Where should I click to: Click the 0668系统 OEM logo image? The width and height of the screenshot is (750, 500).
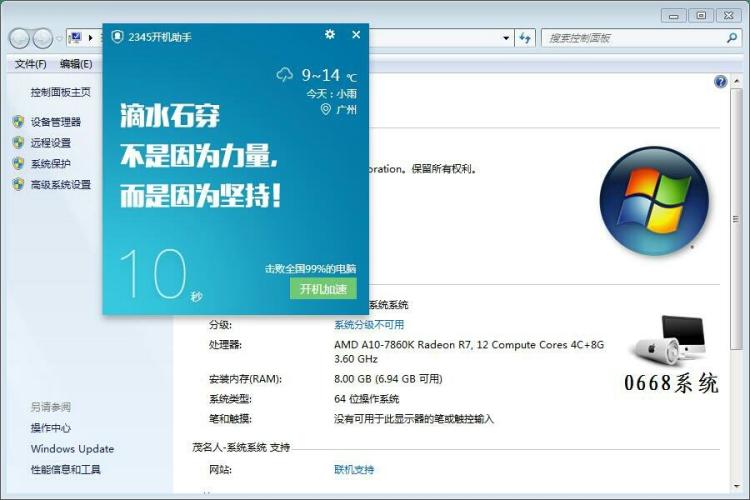pos(671,355)
